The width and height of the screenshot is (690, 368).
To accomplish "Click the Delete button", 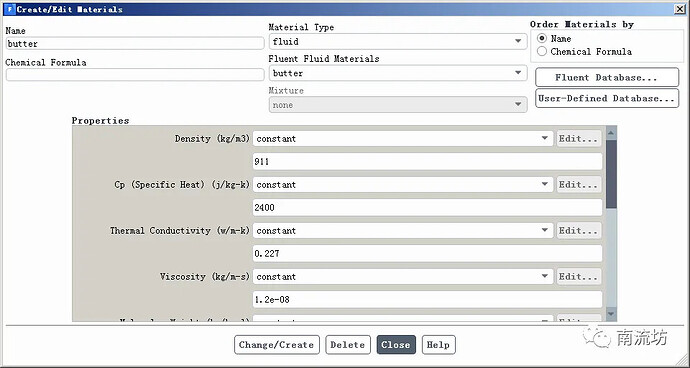I will click(x=348, y=345).
